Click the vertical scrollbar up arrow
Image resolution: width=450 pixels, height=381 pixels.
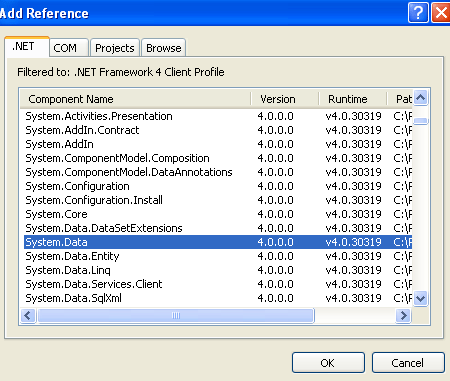(421, 98)
